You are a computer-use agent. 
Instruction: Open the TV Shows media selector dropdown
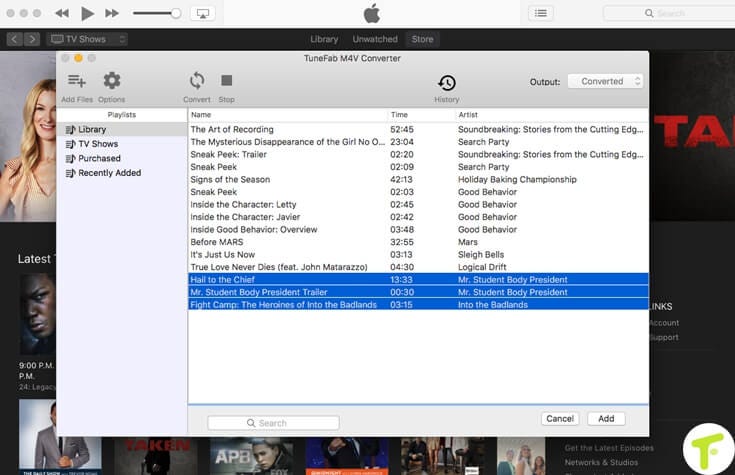(x=87, y=39)
